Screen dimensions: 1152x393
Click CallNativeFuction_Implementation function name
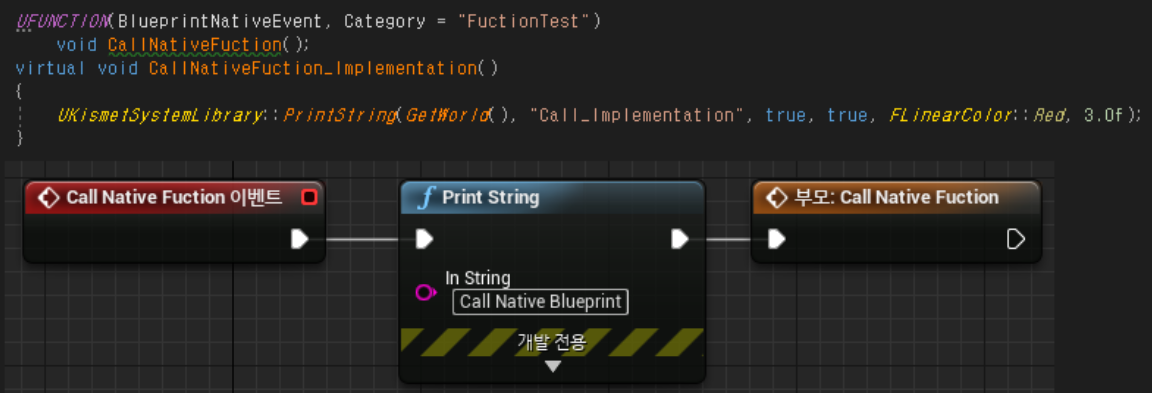point(313,68)
